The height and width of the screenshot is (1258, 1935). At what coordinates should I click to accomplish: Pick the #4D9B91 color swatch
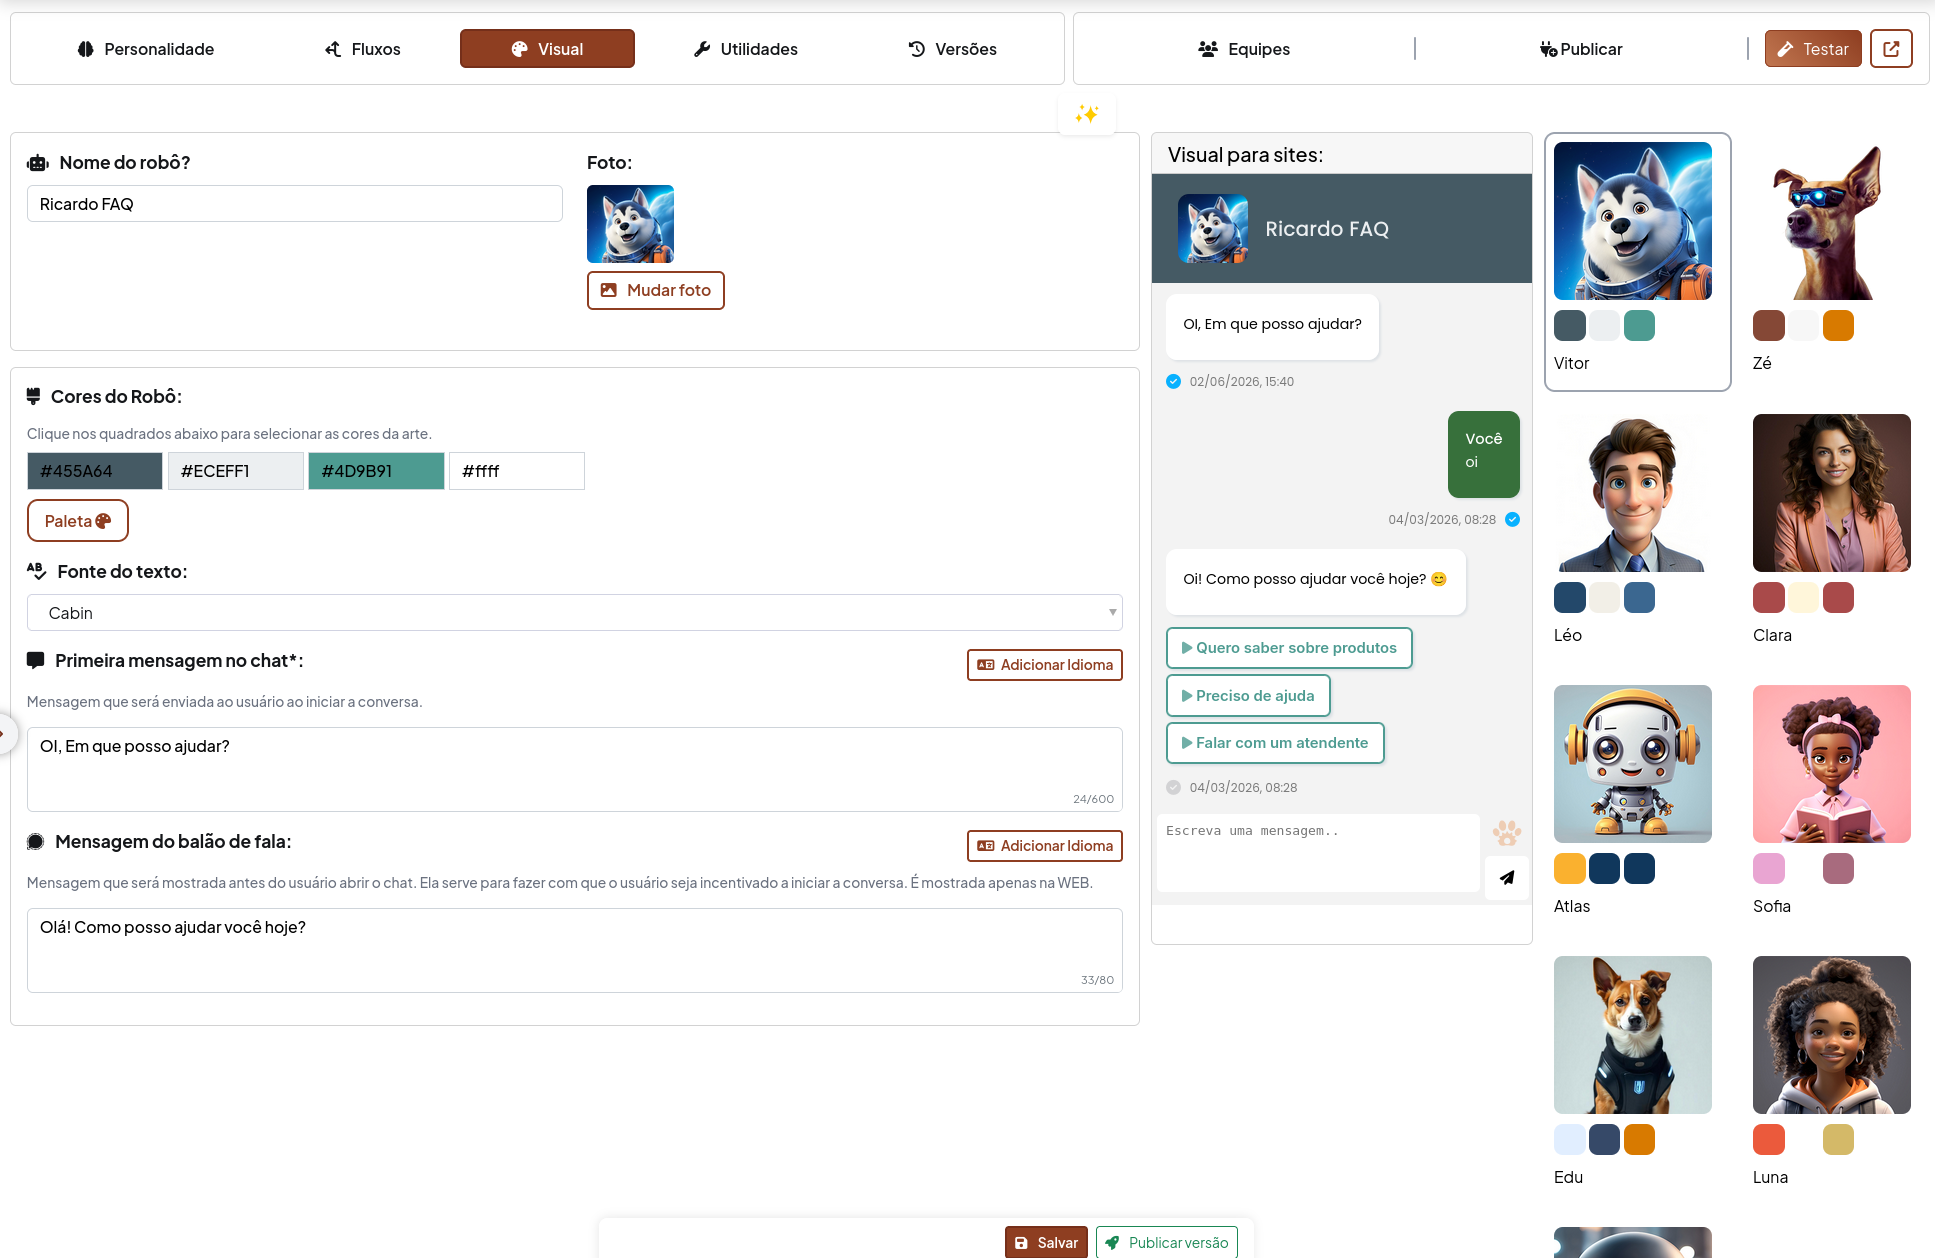click(376, 471)
